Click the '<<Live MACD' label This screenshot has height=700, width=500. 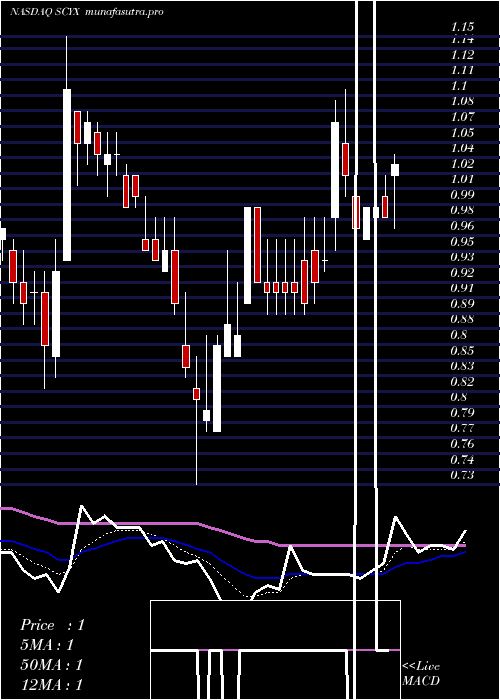pyautogui.click(x=421, y=673)
